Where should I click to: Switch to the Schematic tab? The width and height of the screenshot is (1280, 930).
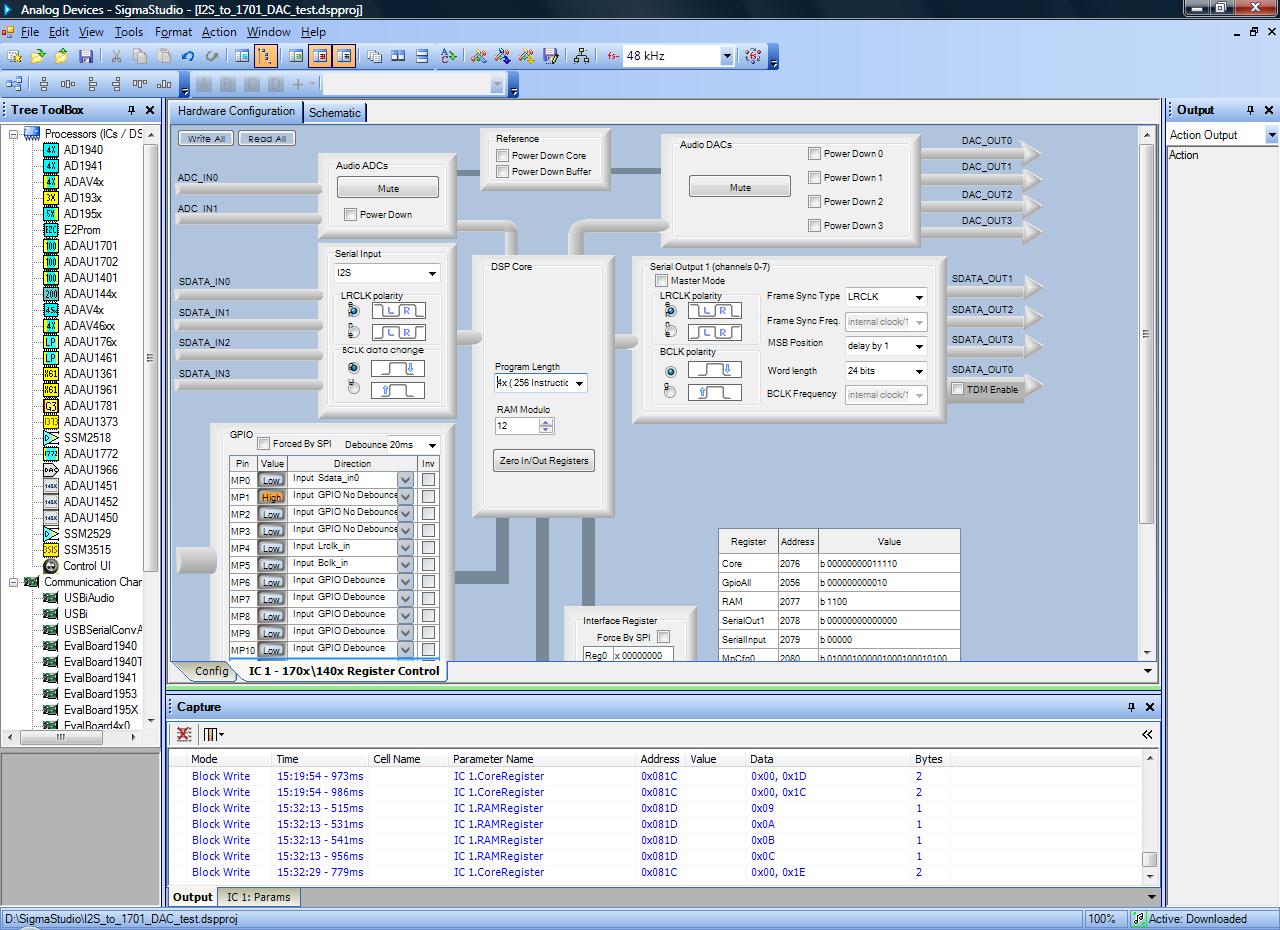(x=334, y=113)
